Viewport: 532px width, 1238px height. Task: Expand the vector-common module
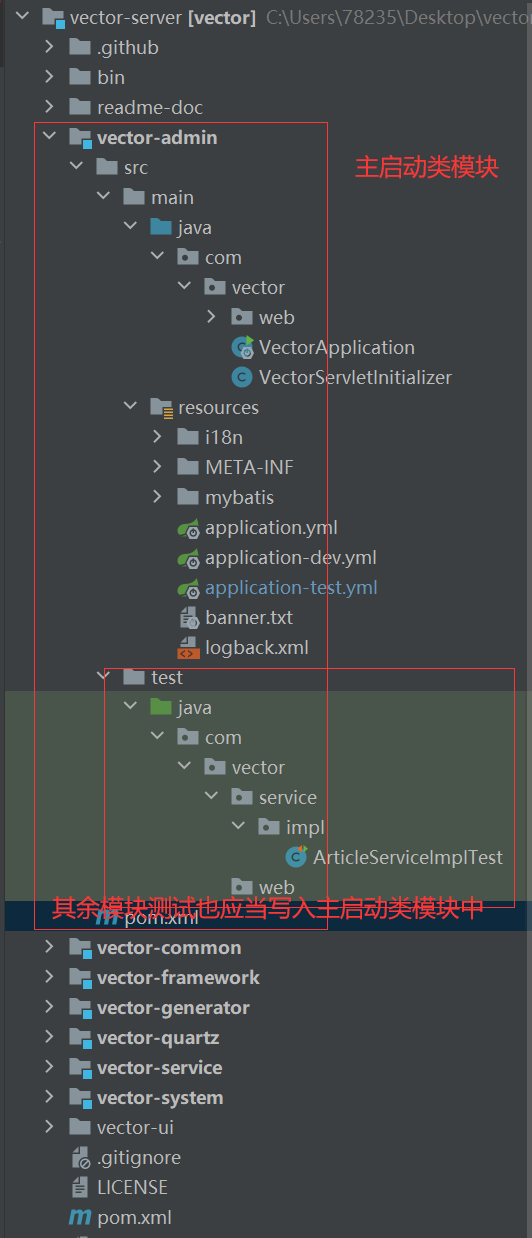(49, 948)
